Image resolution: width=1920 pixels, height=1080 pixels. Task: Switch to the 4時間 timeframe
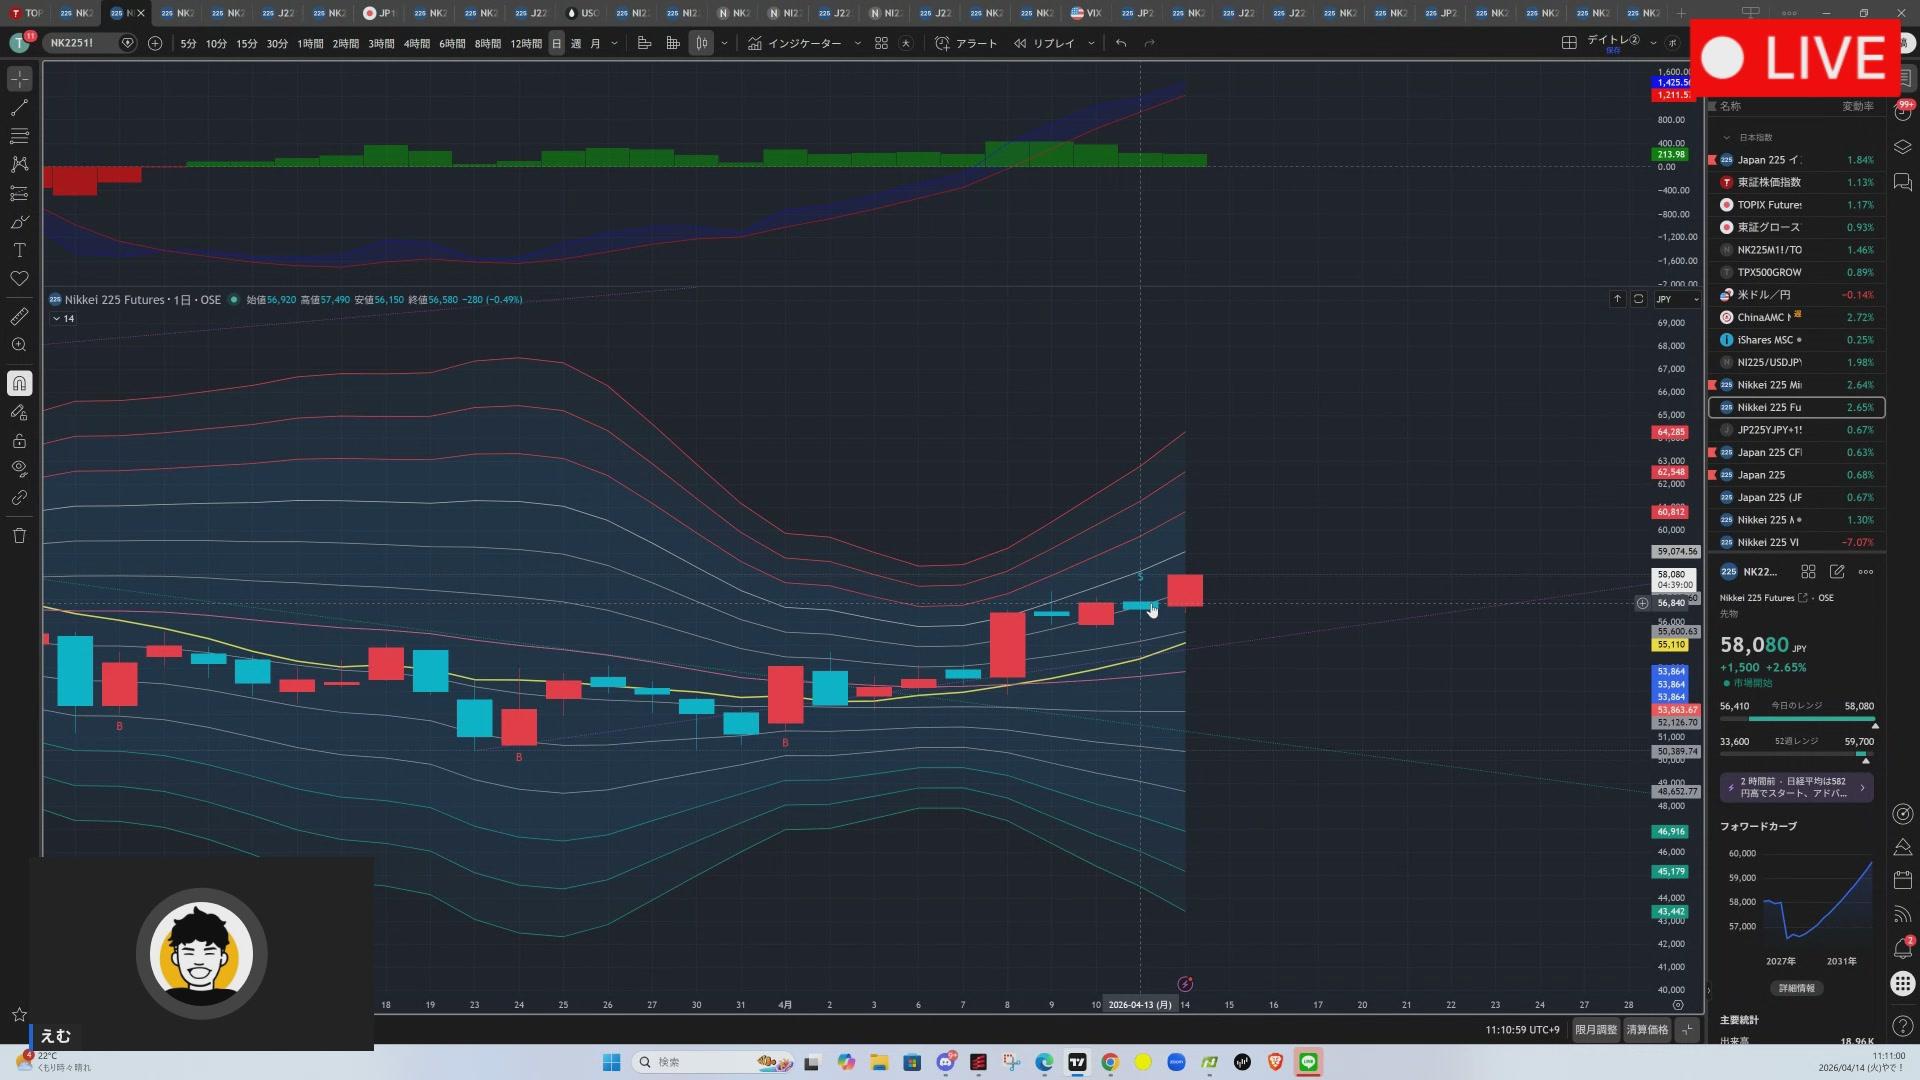pos(416,43)
